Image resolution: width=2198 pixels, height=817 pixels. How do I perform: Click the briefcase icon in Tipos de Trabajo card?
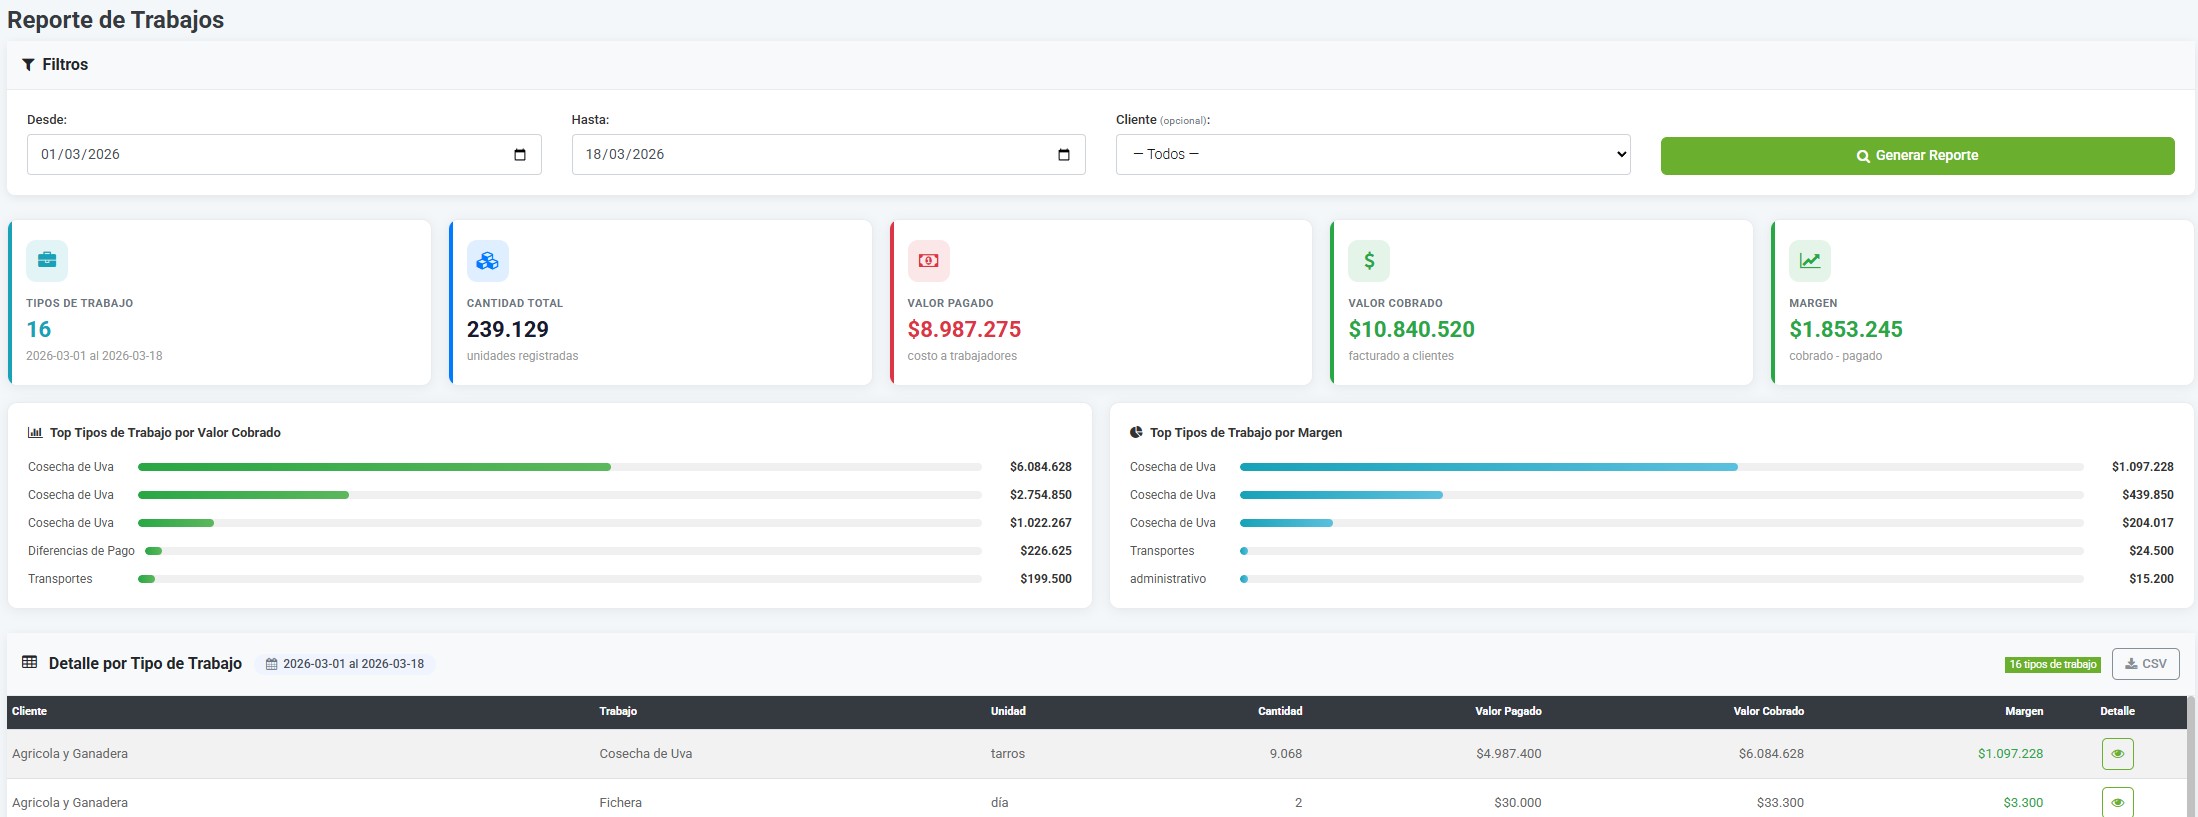[47, 261]
